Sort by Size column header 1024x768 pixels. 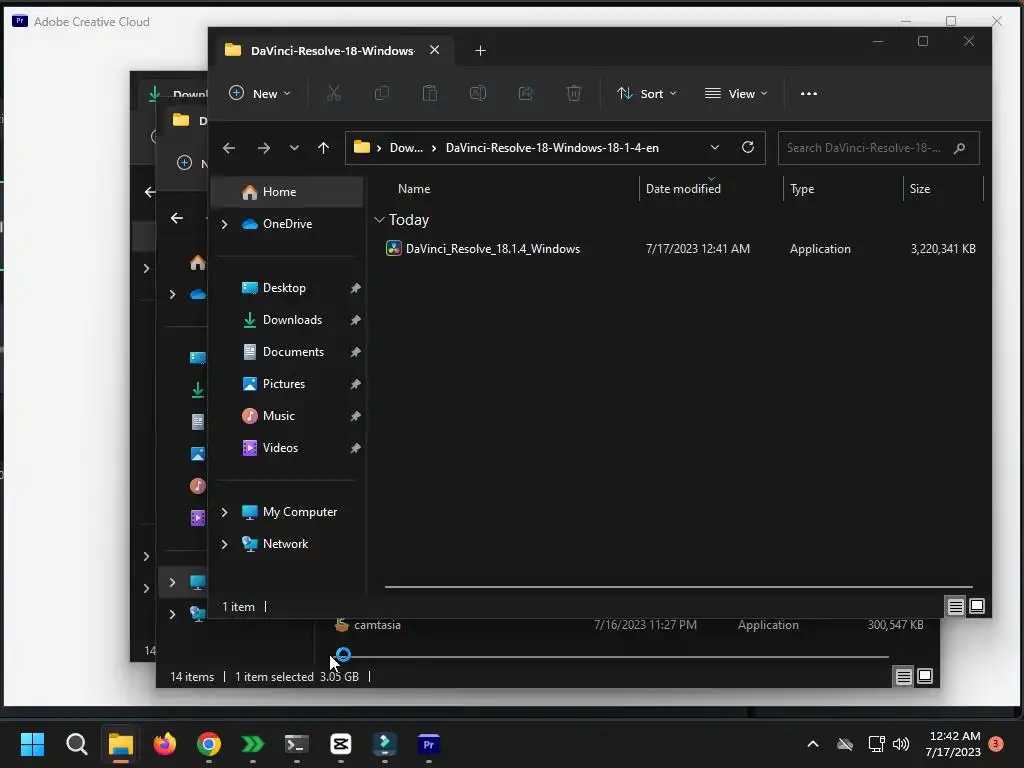pos(920,189)
